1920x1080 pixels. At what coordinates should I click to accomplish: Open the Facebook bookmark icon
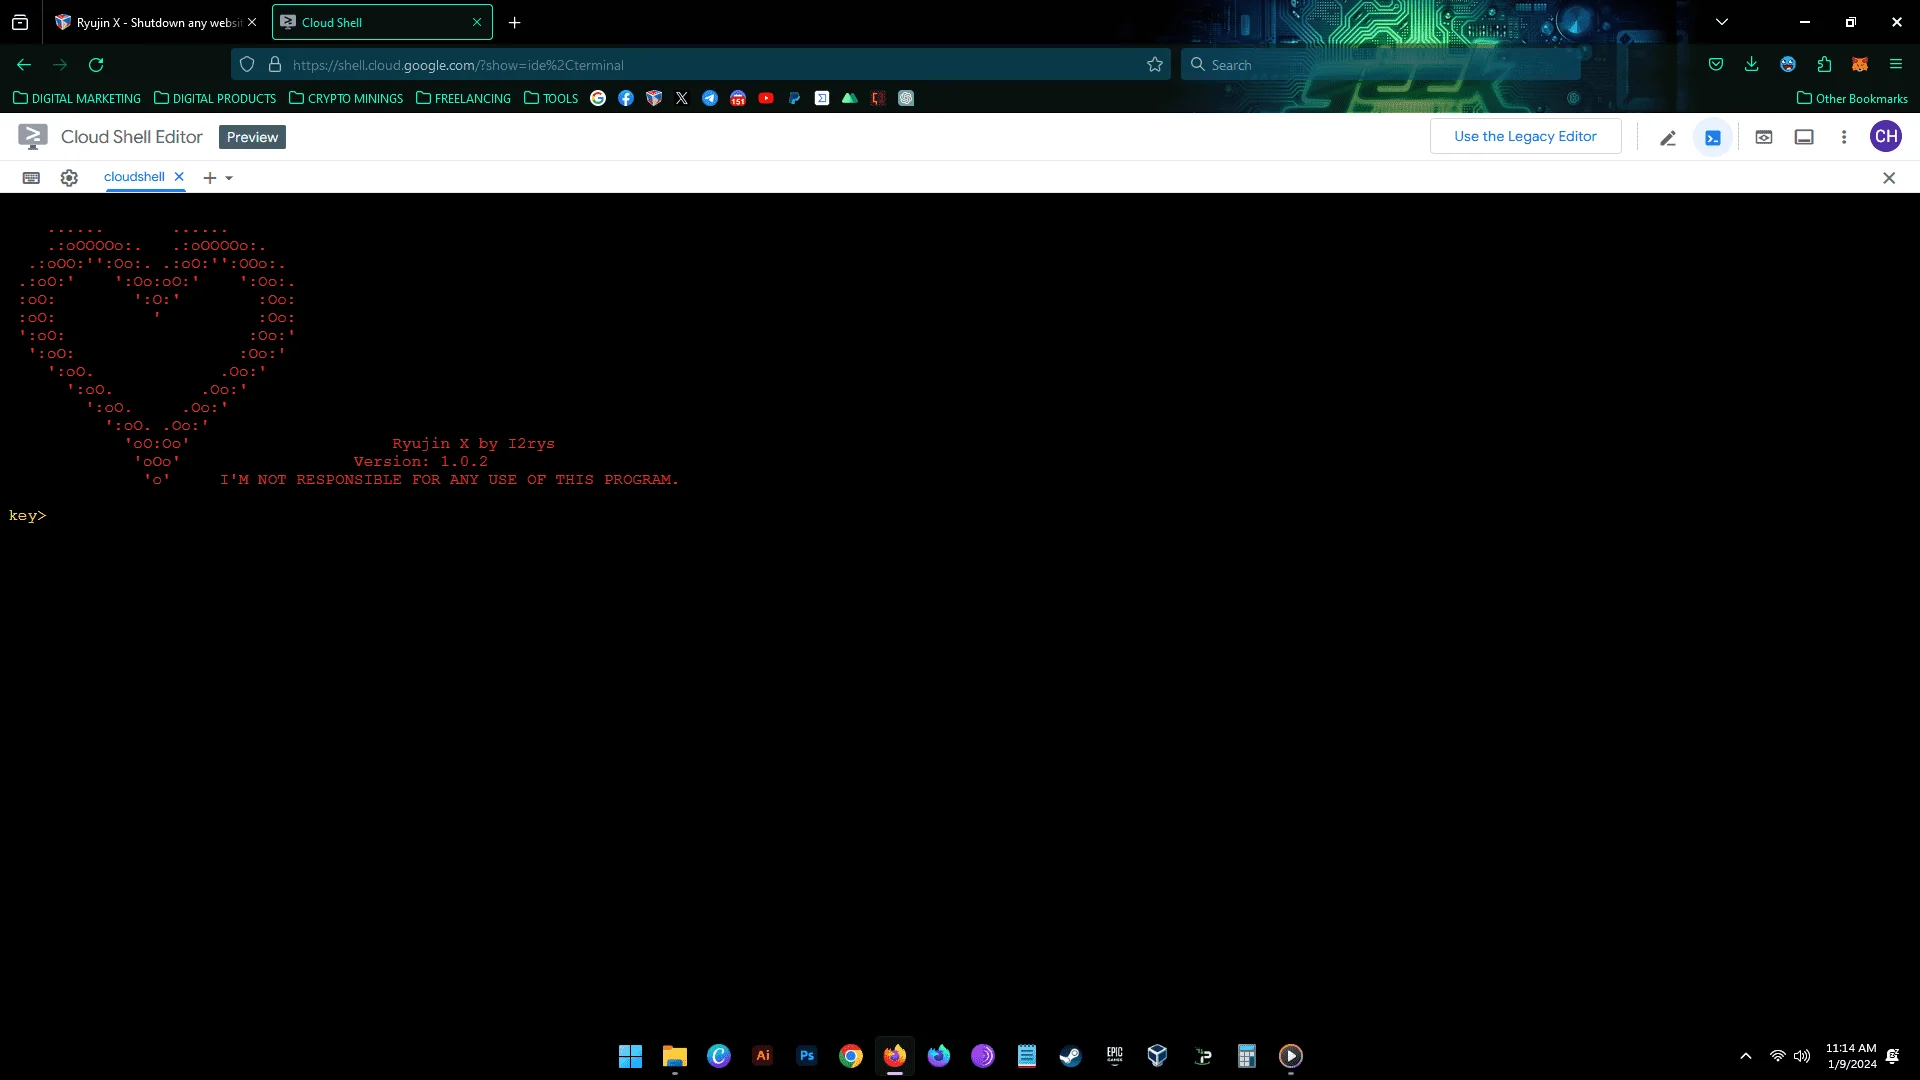pos(626,98)
